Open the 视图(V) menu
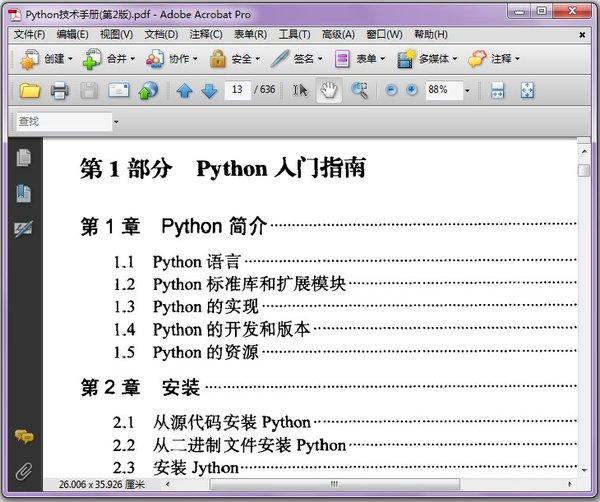Viewport: 600px width, 502px height. [116, 35]
